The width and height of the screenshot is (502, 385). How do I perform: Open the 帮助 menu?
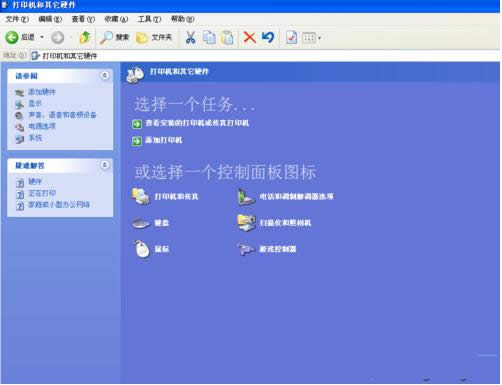click(x=182, y=19)
